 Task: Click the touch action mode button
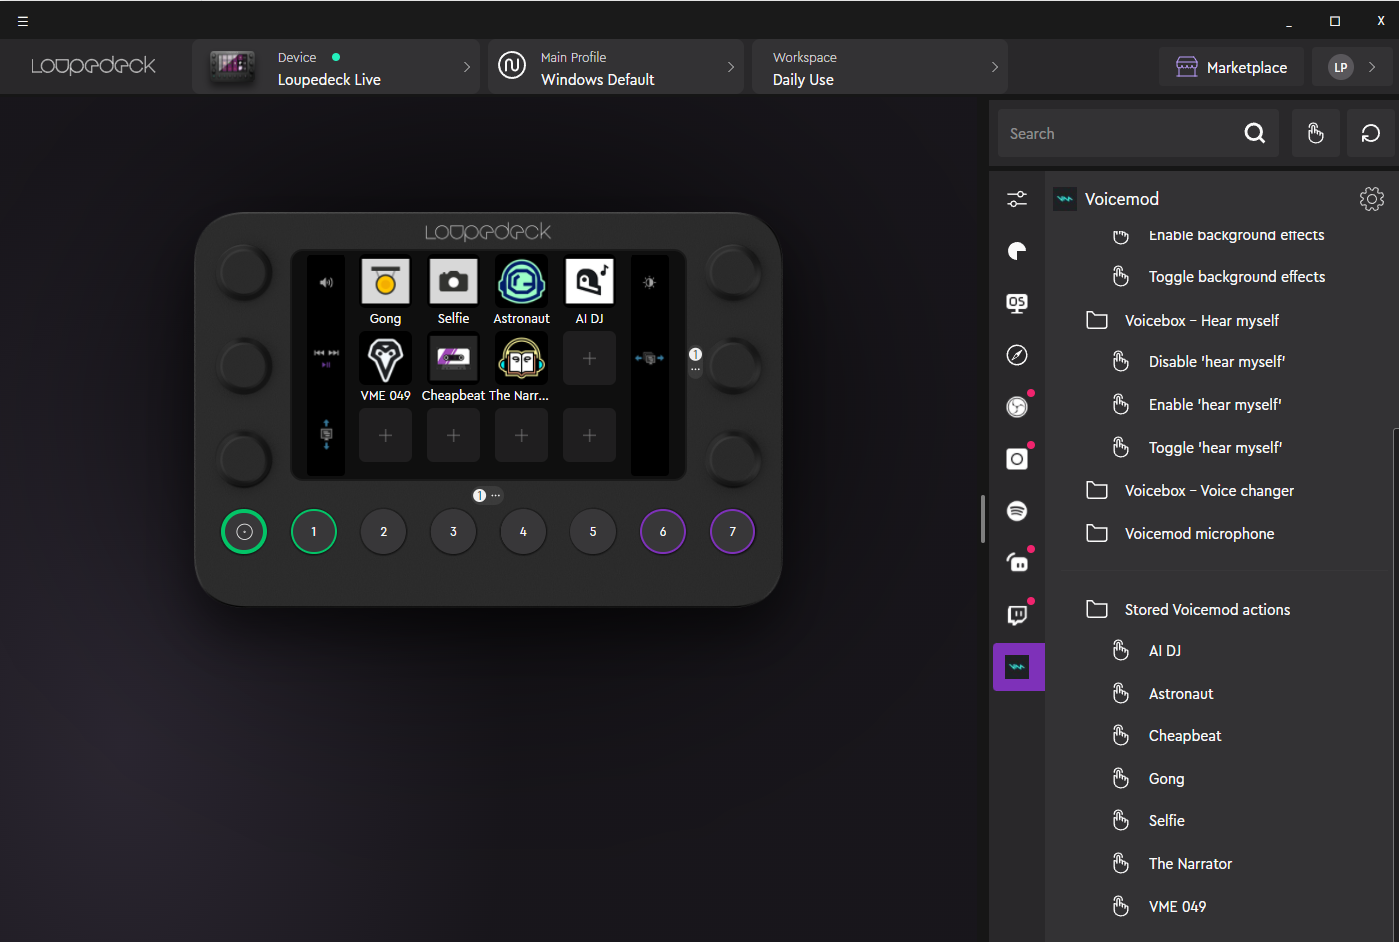click(1316, 133)
